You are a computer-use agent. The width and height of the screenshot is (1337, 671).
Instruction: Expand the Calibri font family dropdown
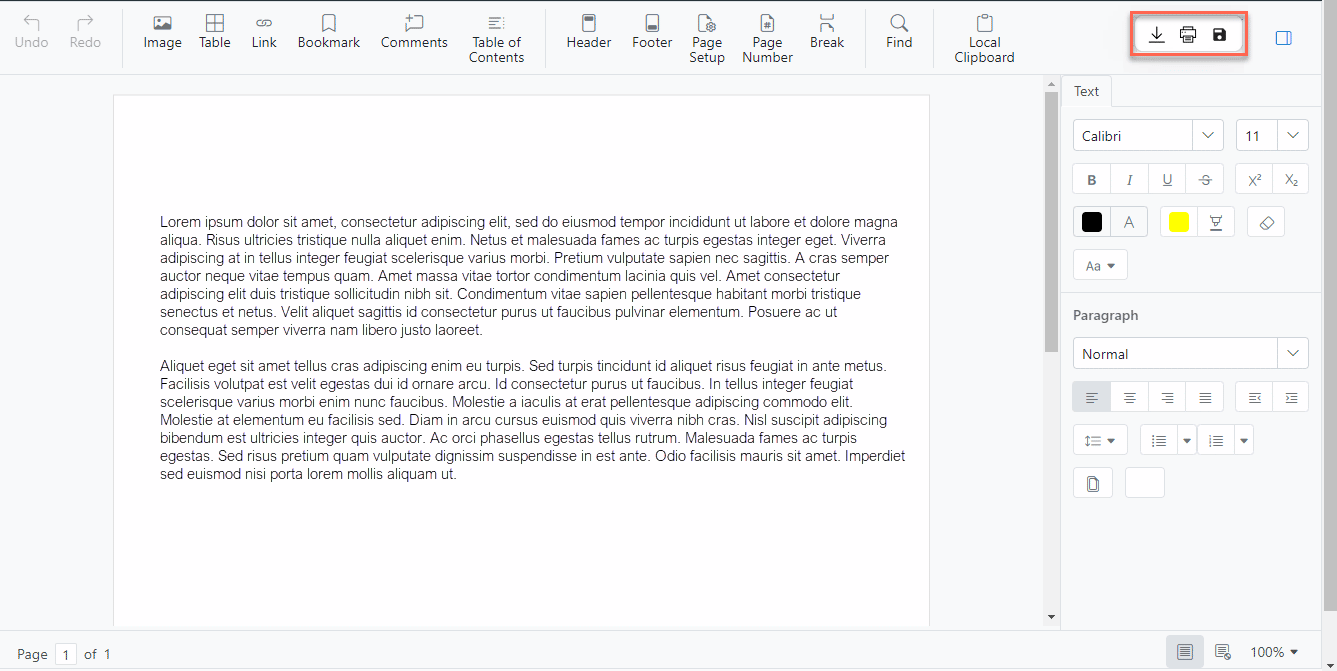[1208, 135]
